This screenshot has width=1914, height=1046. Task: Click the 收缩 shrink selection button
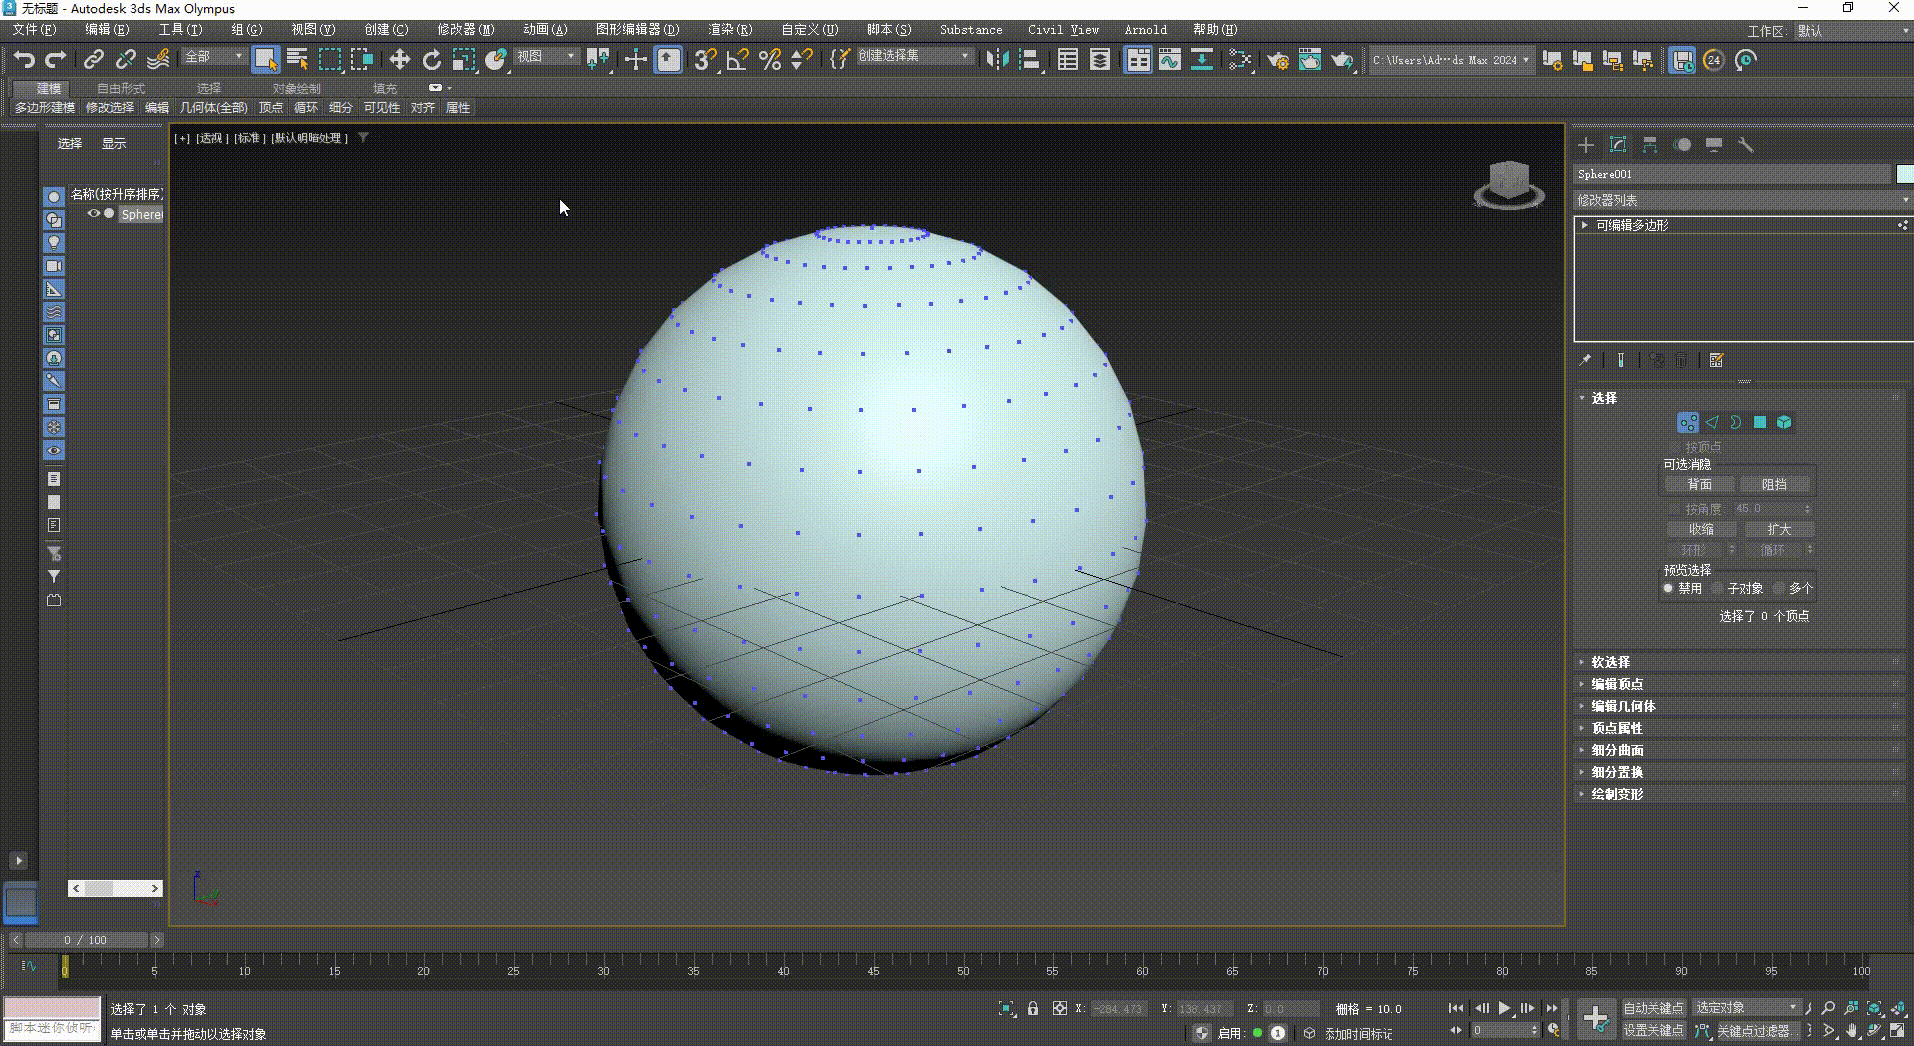tap(1701, 529)
